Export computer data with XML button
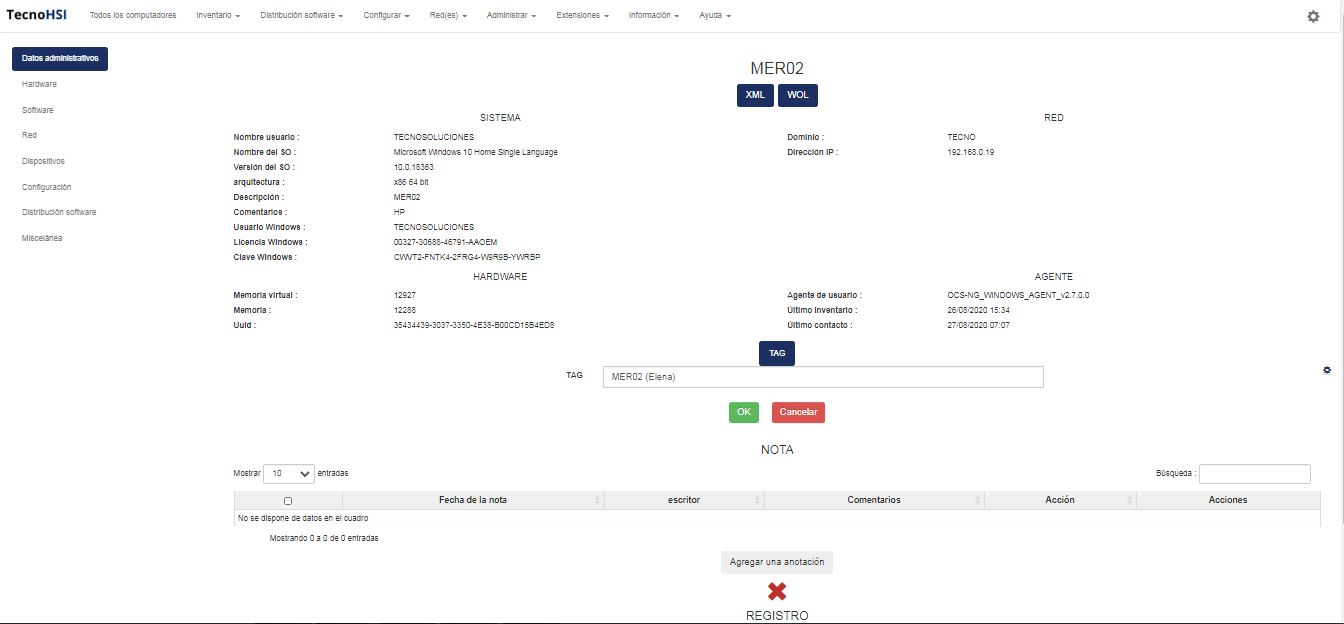This screenshot has width=1344, height=624. pyautogui.click(x=755, y=95)
